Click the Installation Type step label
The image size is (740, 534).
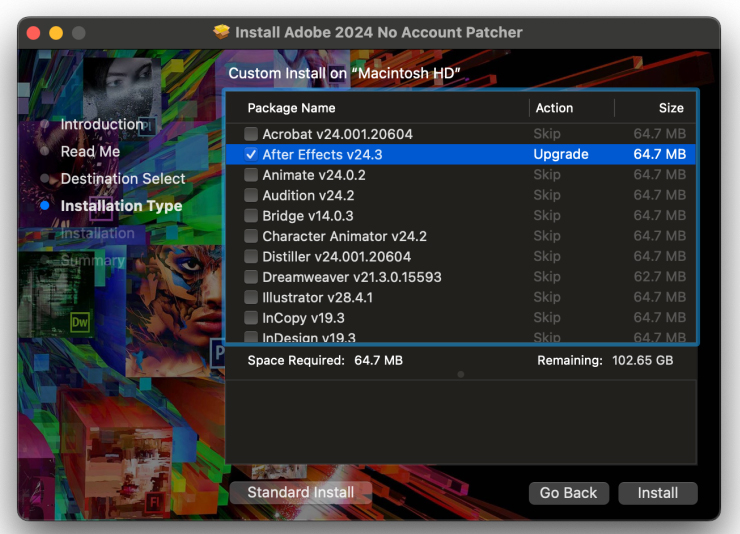pos(121,206)
